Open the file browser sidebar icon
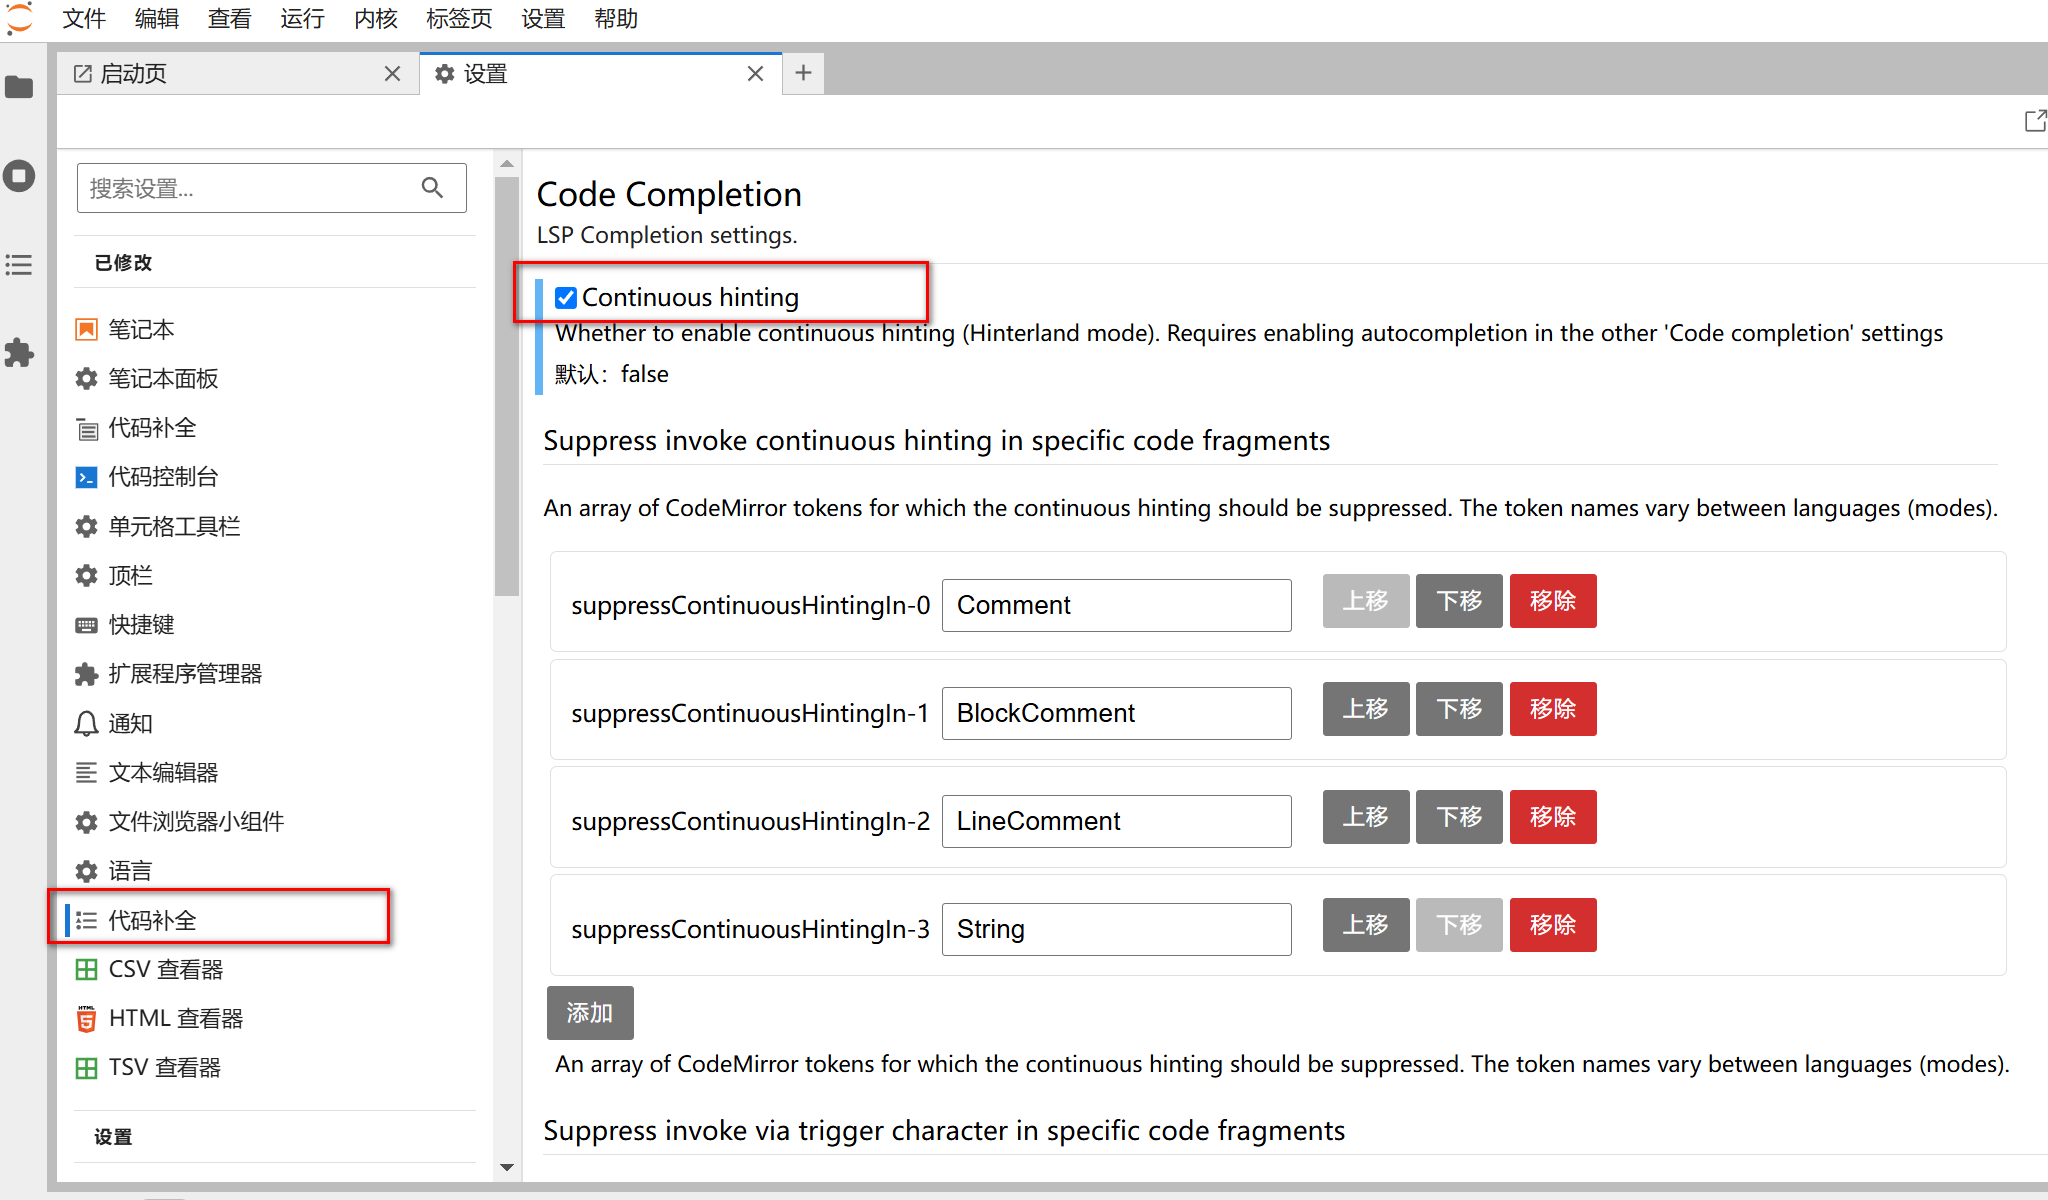The height and width of the screenshot is (1200, 2048). pyautogui.click(x=19, y=88)
